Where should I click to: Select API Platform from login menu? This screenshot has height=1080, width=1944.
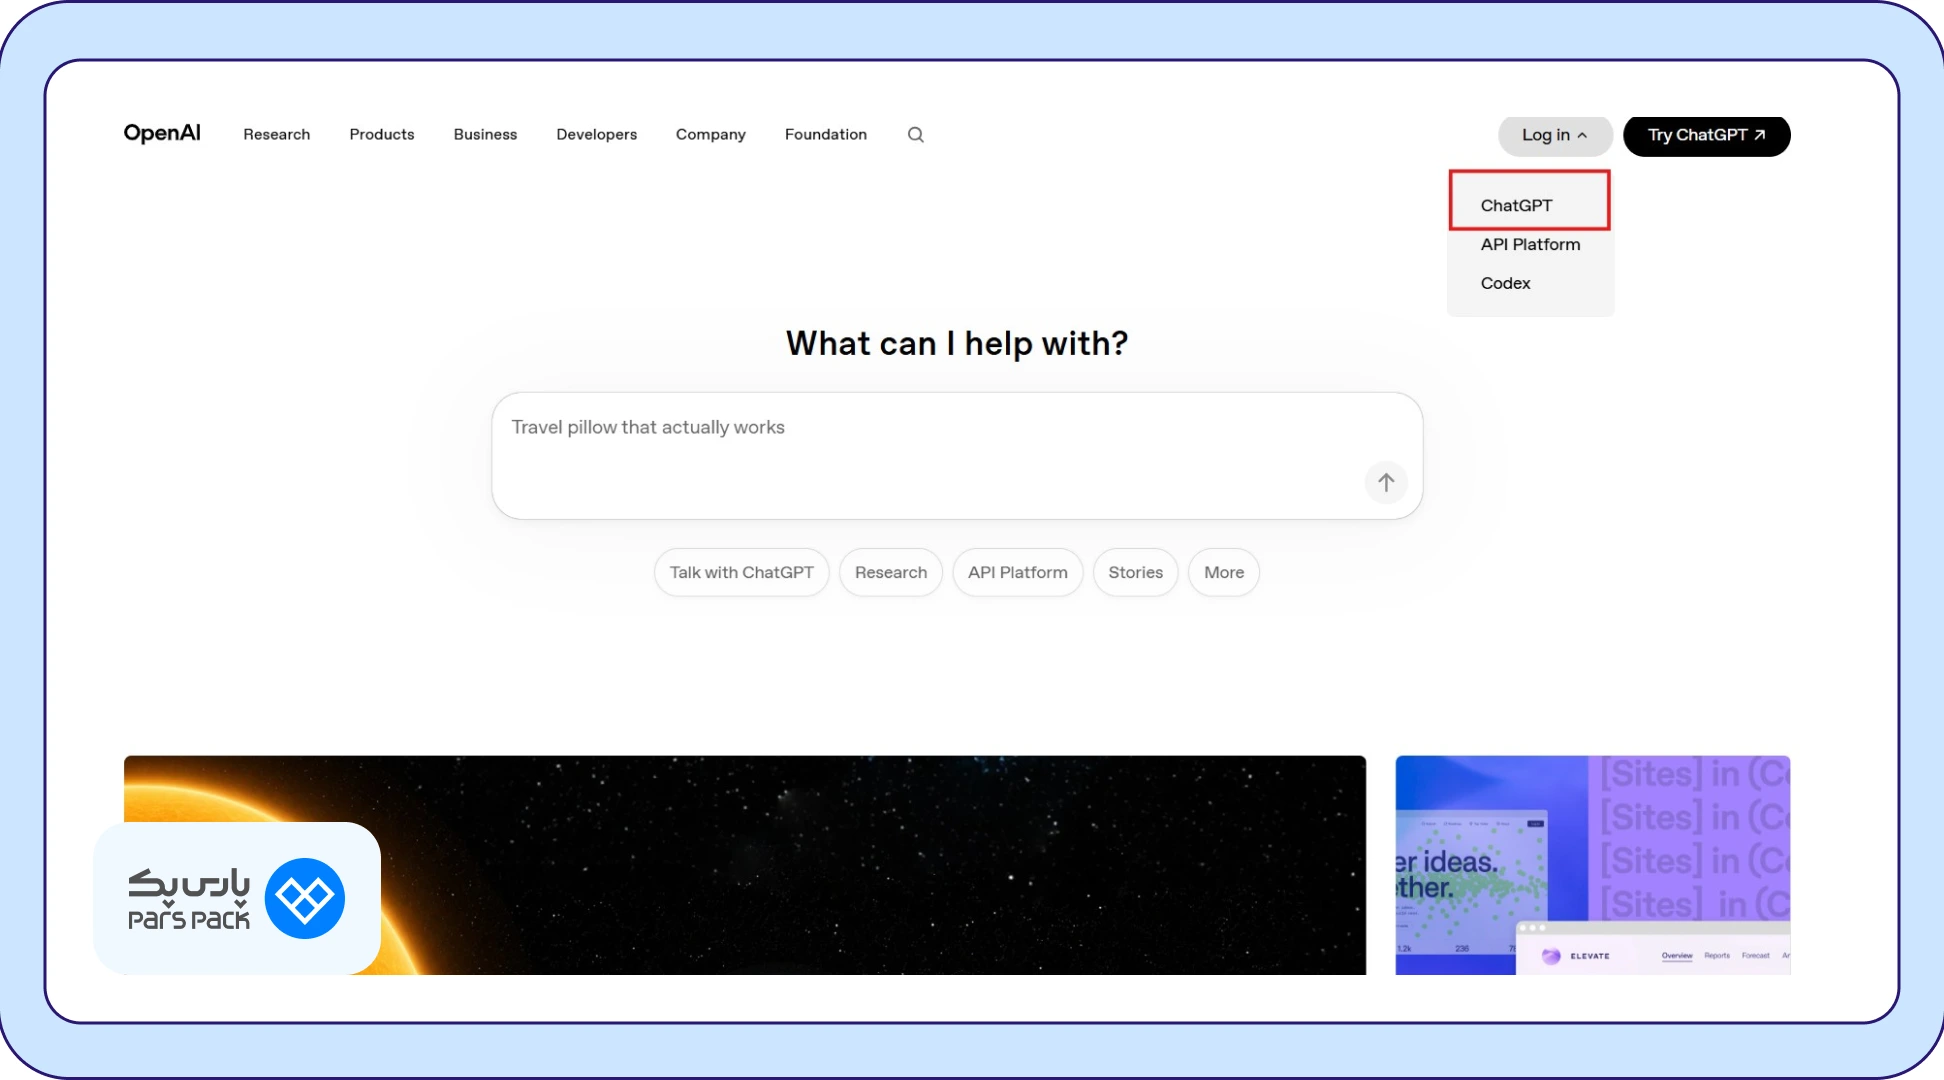1530,244
